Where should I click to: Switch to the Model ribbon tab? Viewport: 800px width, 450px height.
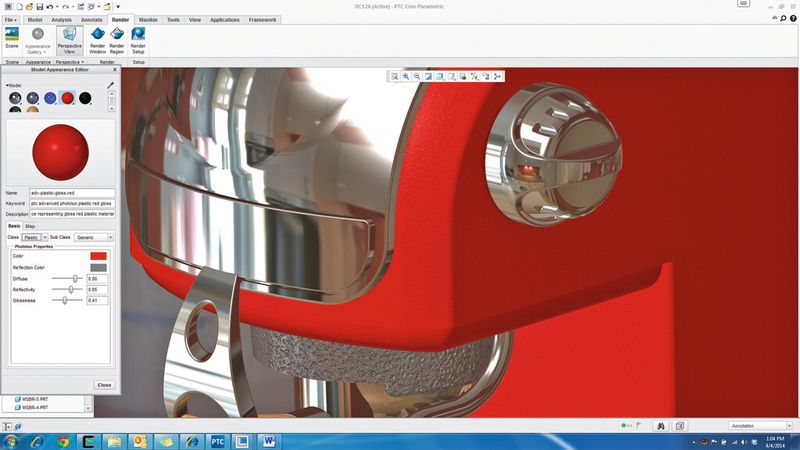[x=35, y=20]
